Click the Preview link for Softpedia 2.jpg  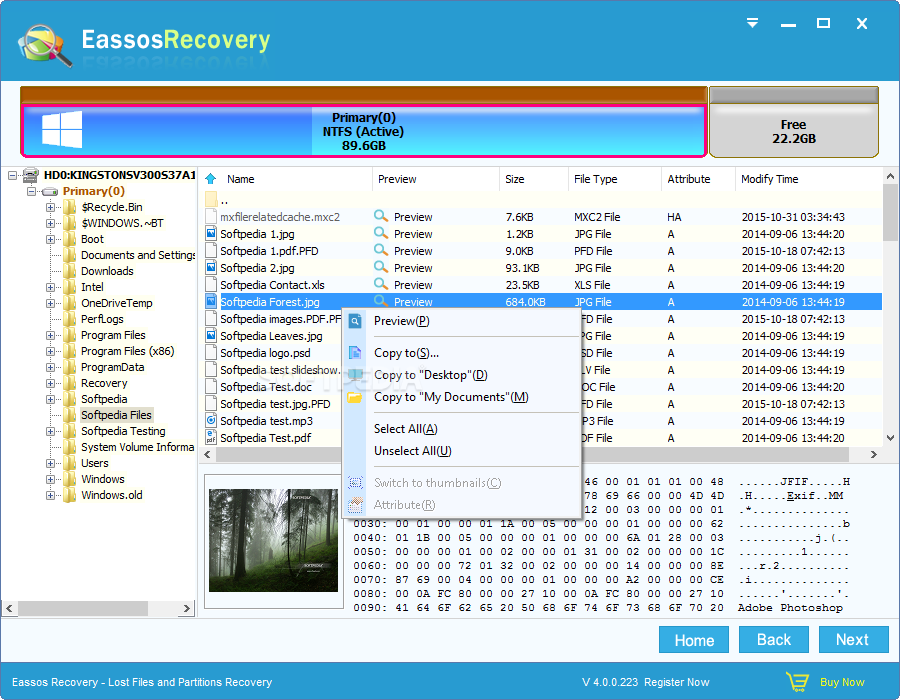pos(413,268)
